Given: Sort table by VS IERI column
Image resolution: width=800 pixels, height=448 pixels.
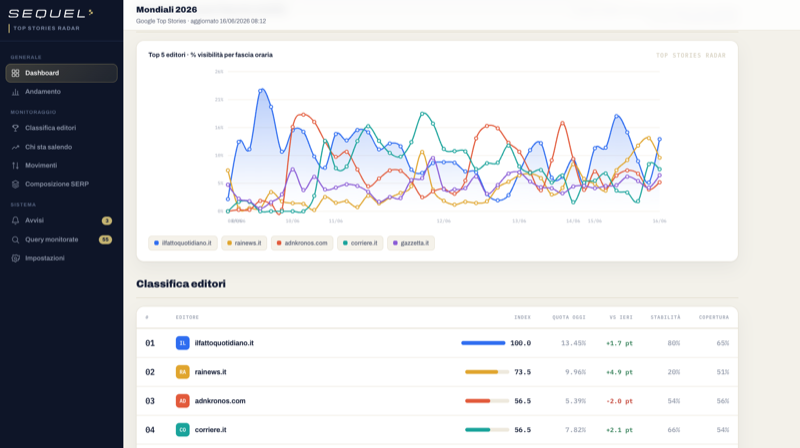Looking at the screenshot, I should 621,317.
